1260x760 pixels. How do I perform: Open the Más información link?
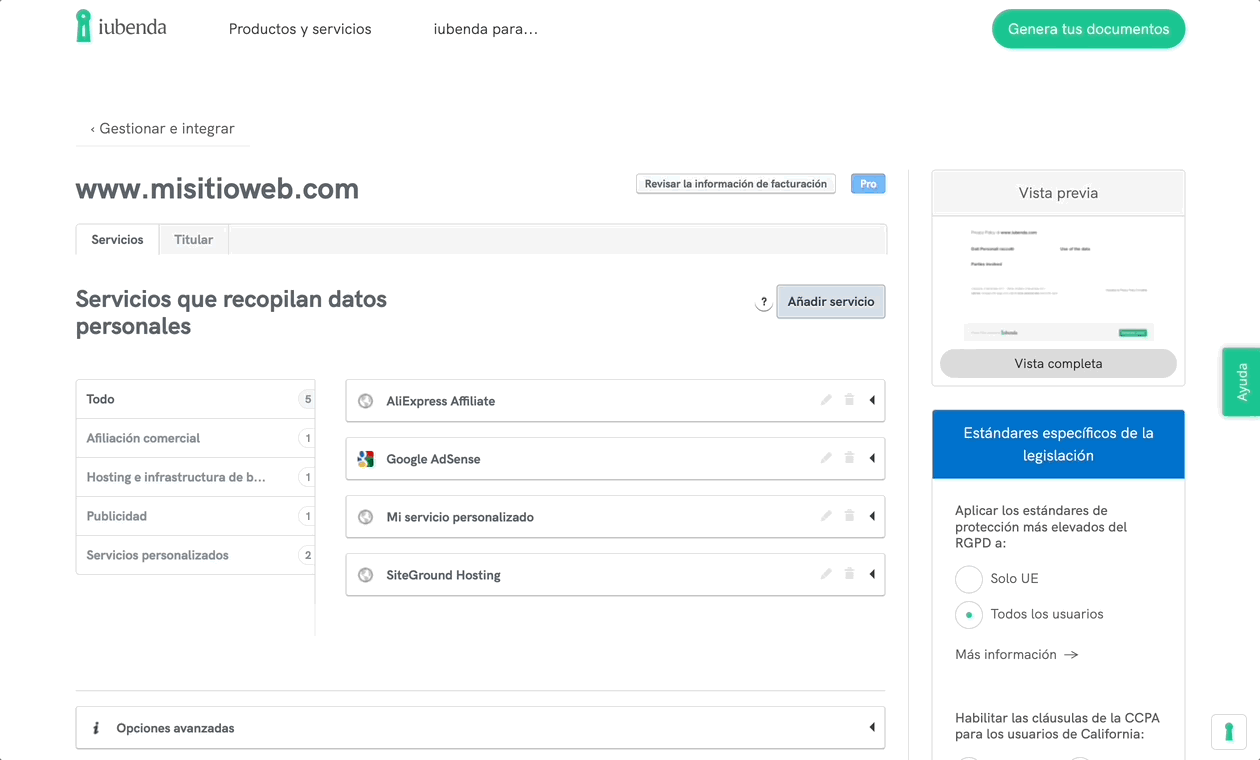[x=1016, y=655]
